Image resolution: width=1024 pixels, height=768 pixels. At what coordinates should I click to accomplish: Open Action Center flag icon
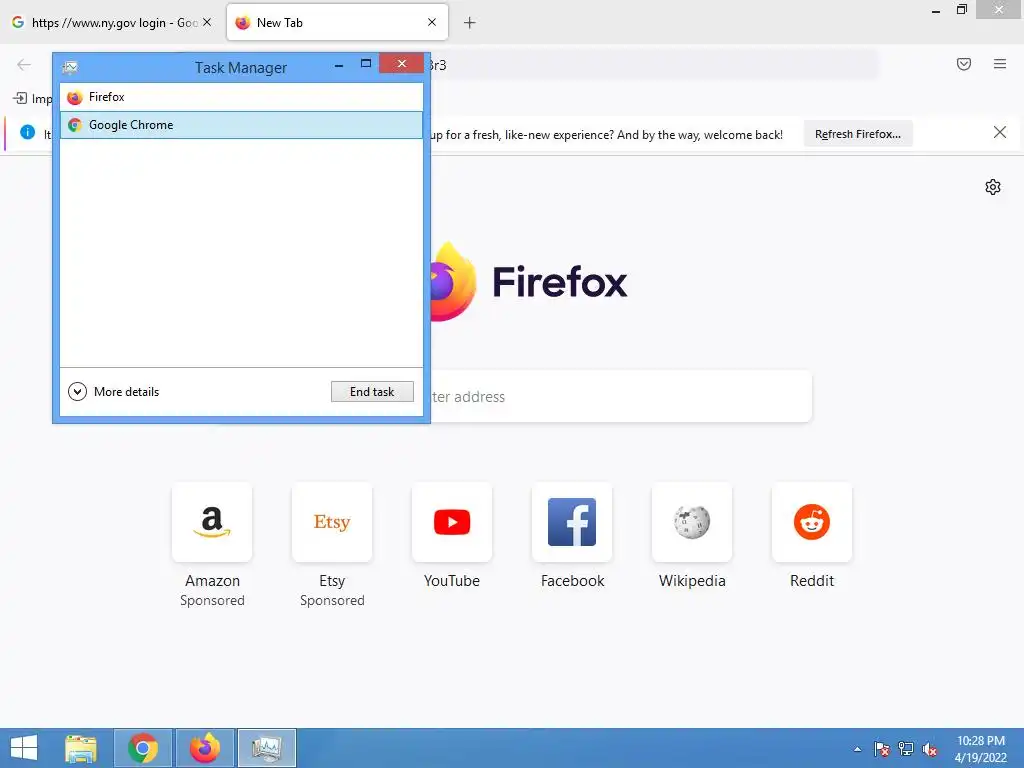point(881,749)
